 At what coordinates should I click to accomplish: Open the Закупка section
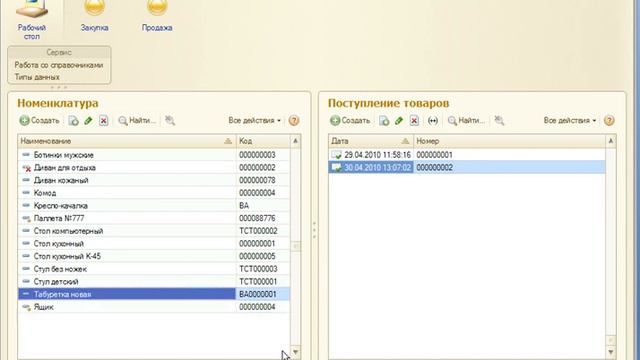pyautogui.click(x=94, y=17)
